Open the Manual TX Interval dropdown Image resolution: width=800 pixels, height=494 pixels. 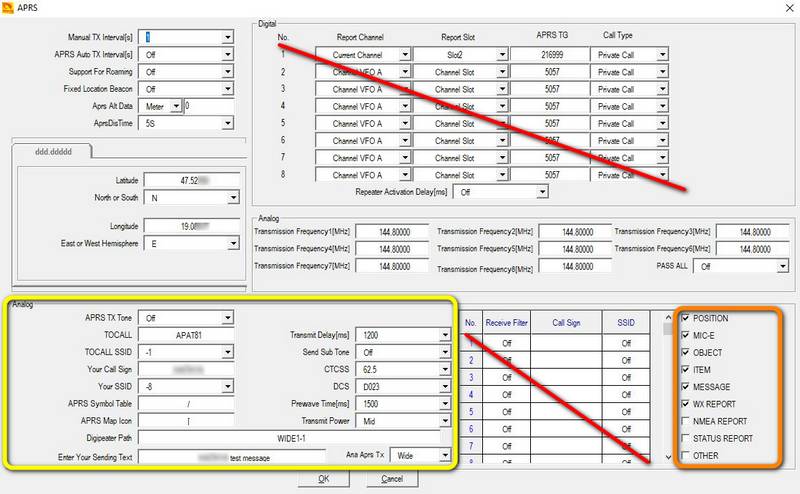point(228,37)
